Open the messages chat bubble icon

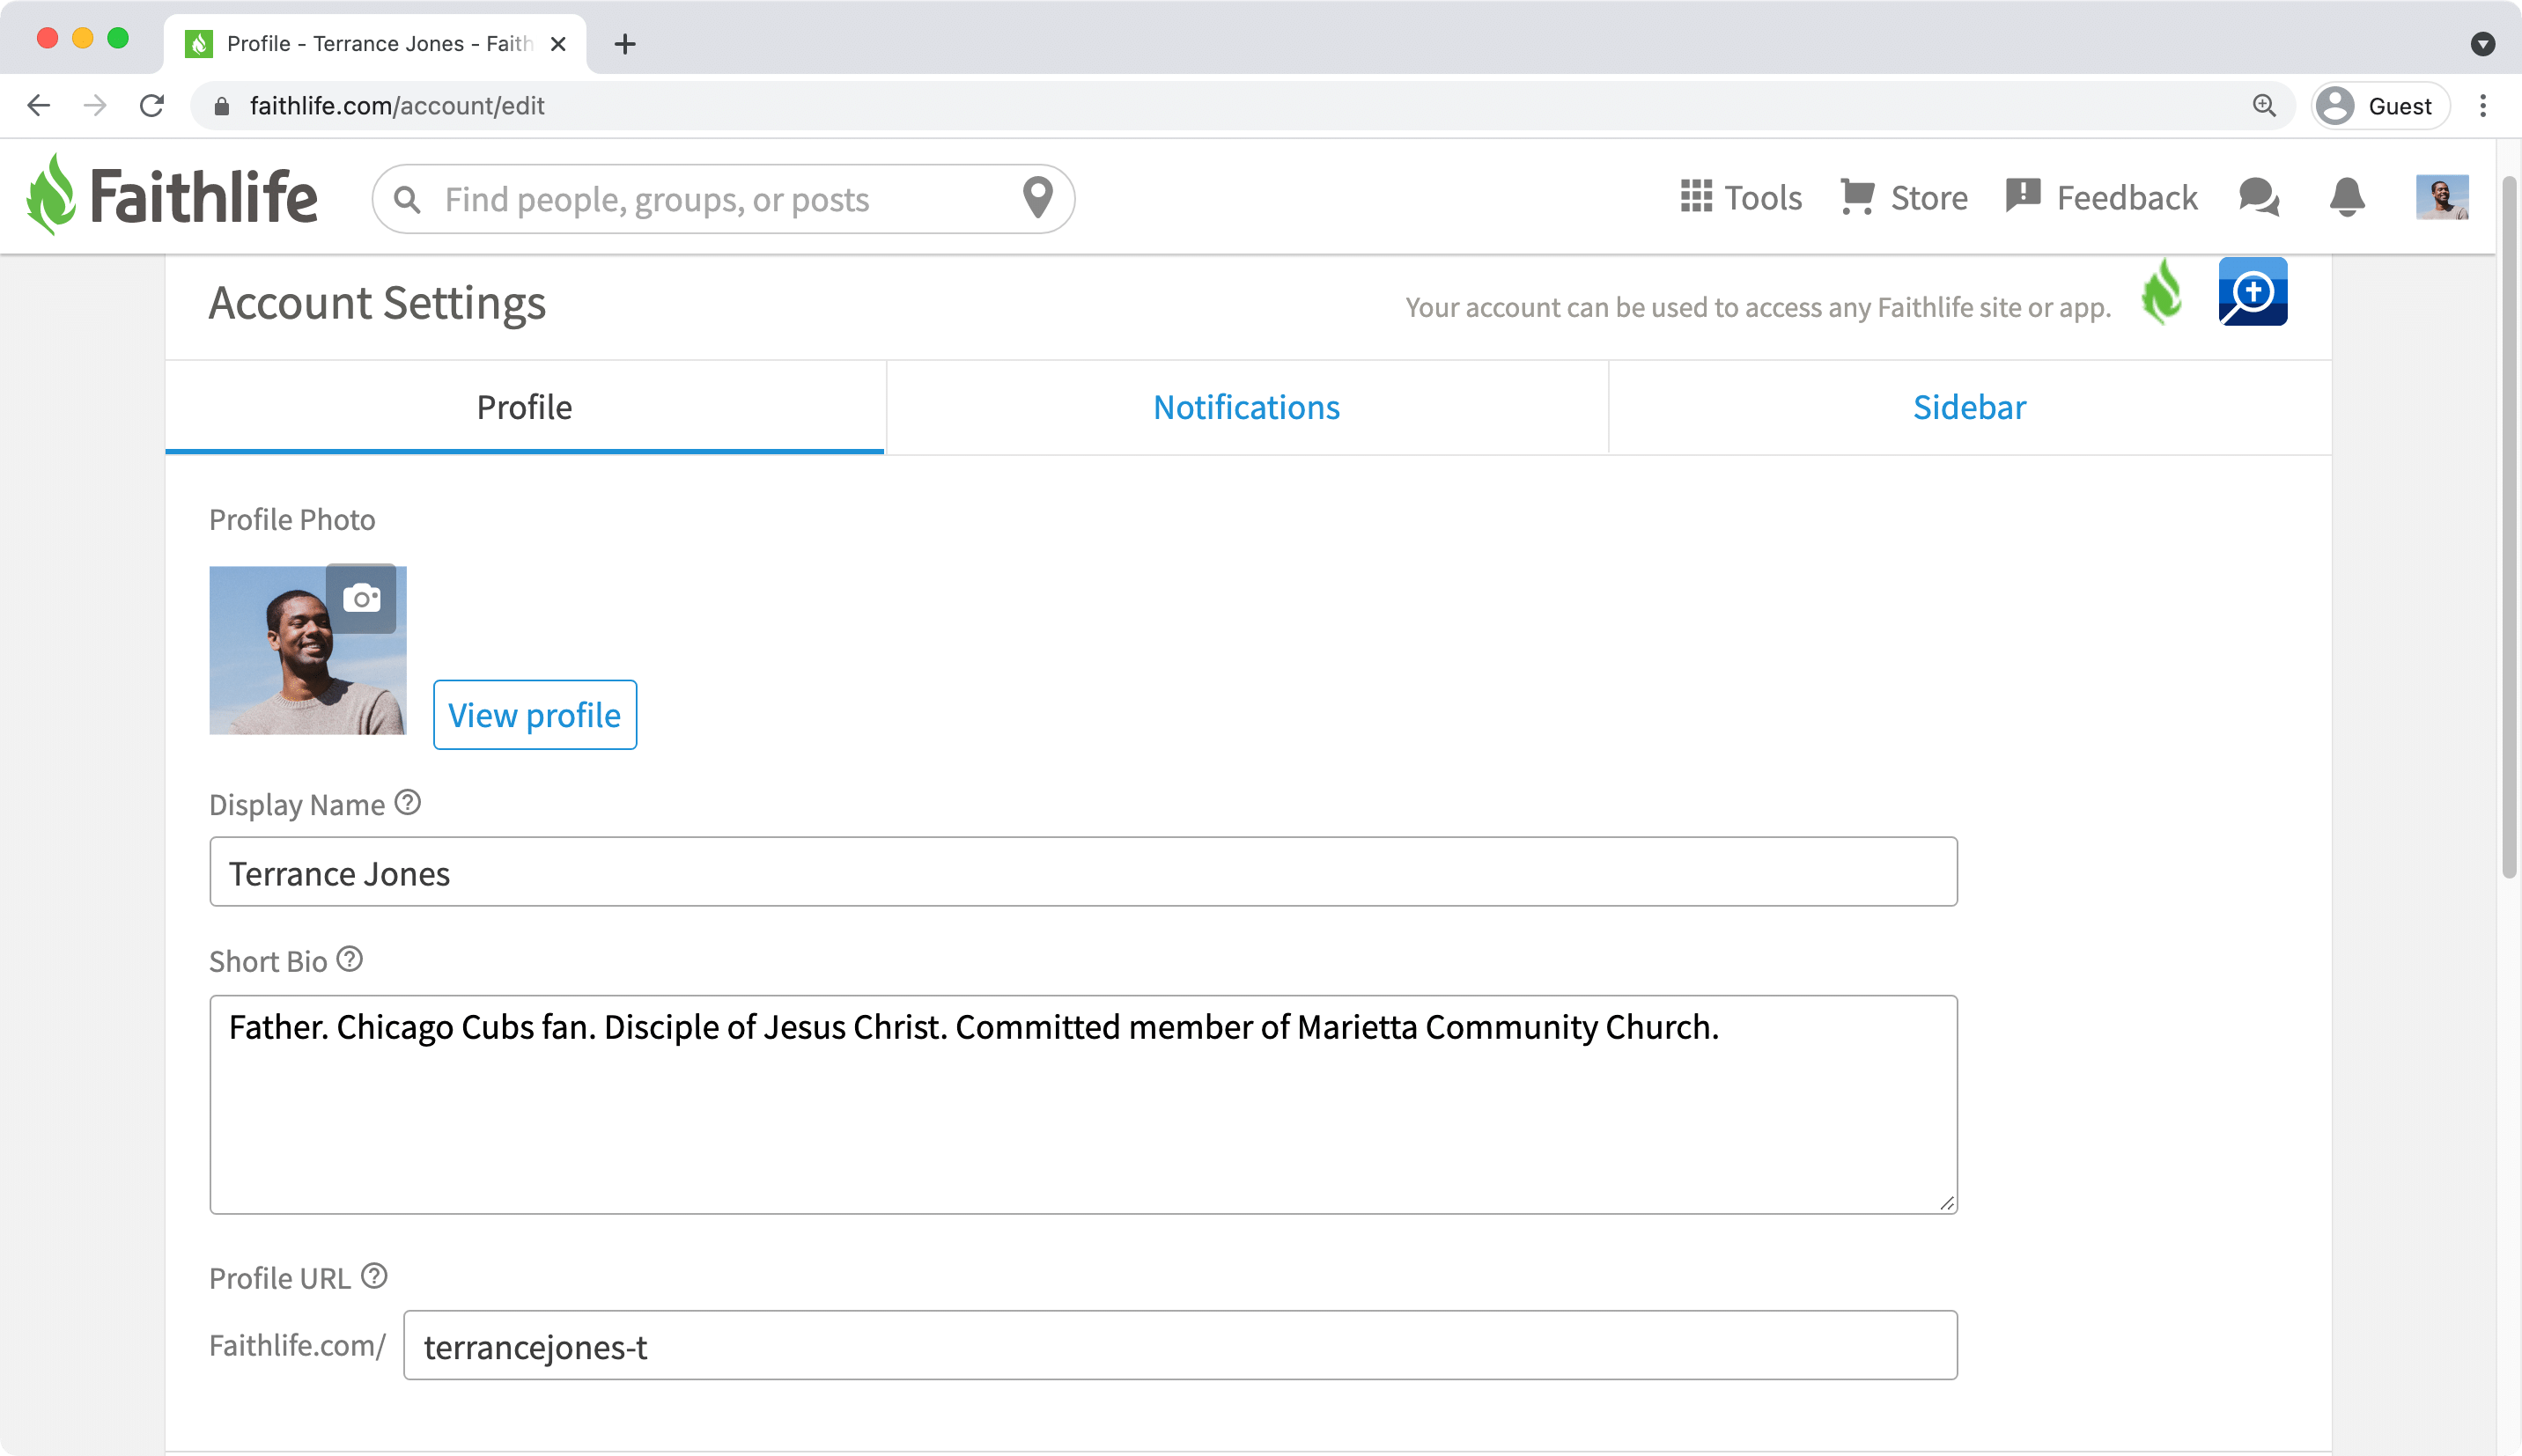[2258, 197]
